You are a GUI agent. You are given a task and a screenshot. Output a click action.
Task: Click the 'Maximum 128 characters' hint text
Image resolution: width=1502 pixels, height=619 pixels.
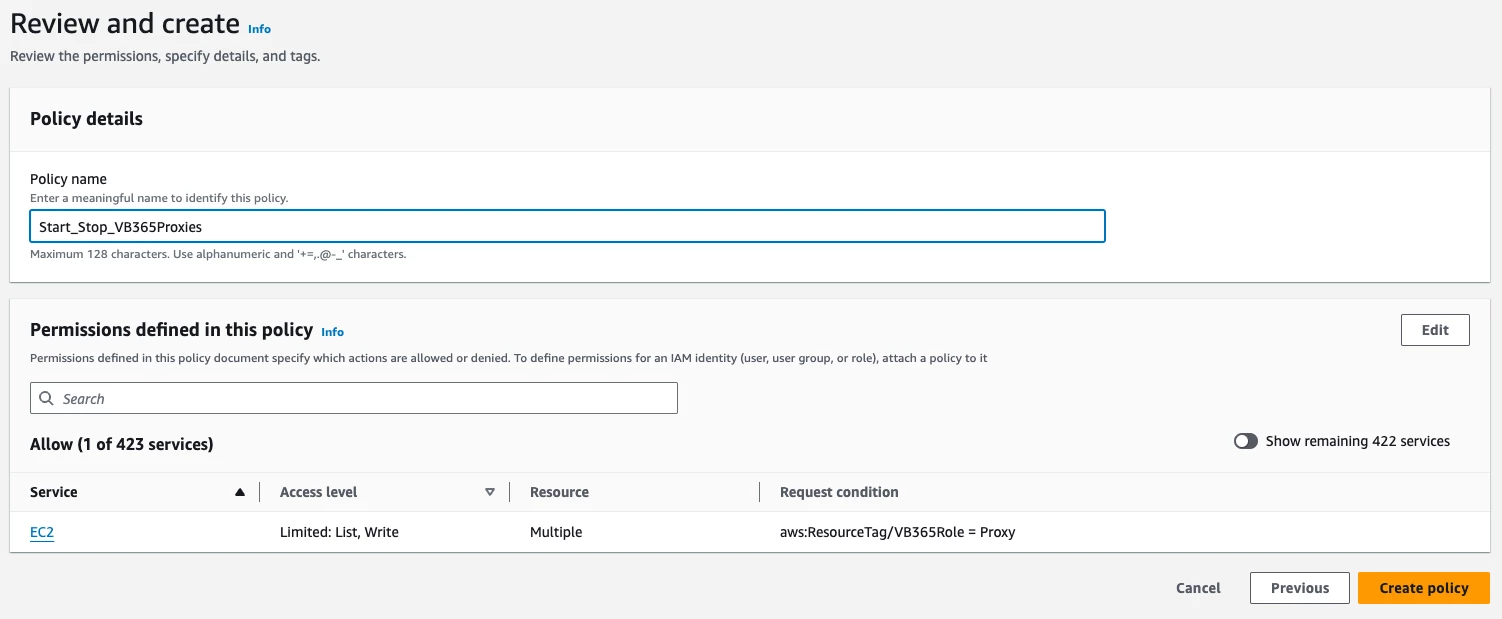tap(218, 254)
